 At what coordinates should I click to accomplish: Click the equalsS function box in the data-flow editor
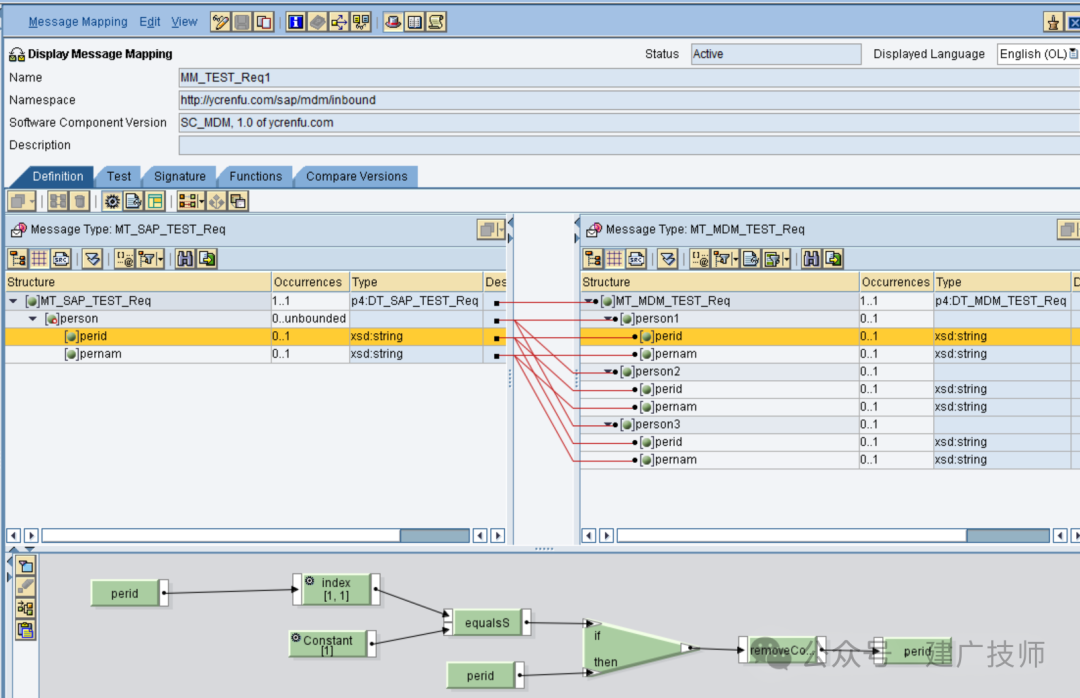(487, 623)
